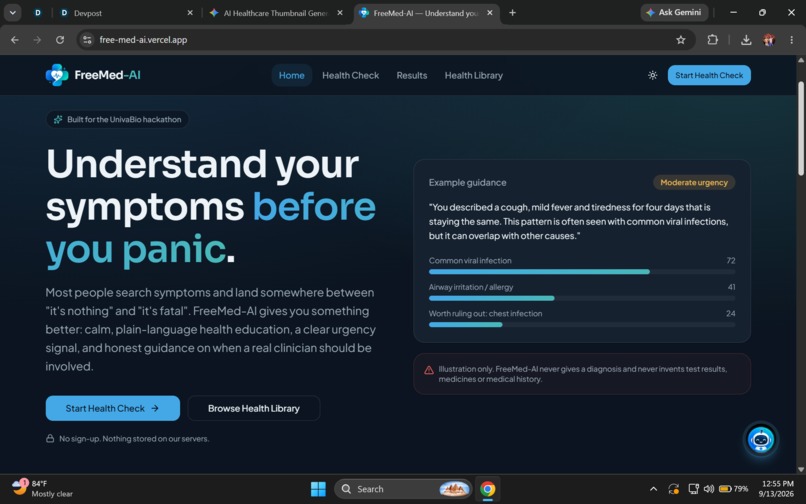Click the taskbar Search box
This screenshot has height=504, width=806.
tap(404, 489)
